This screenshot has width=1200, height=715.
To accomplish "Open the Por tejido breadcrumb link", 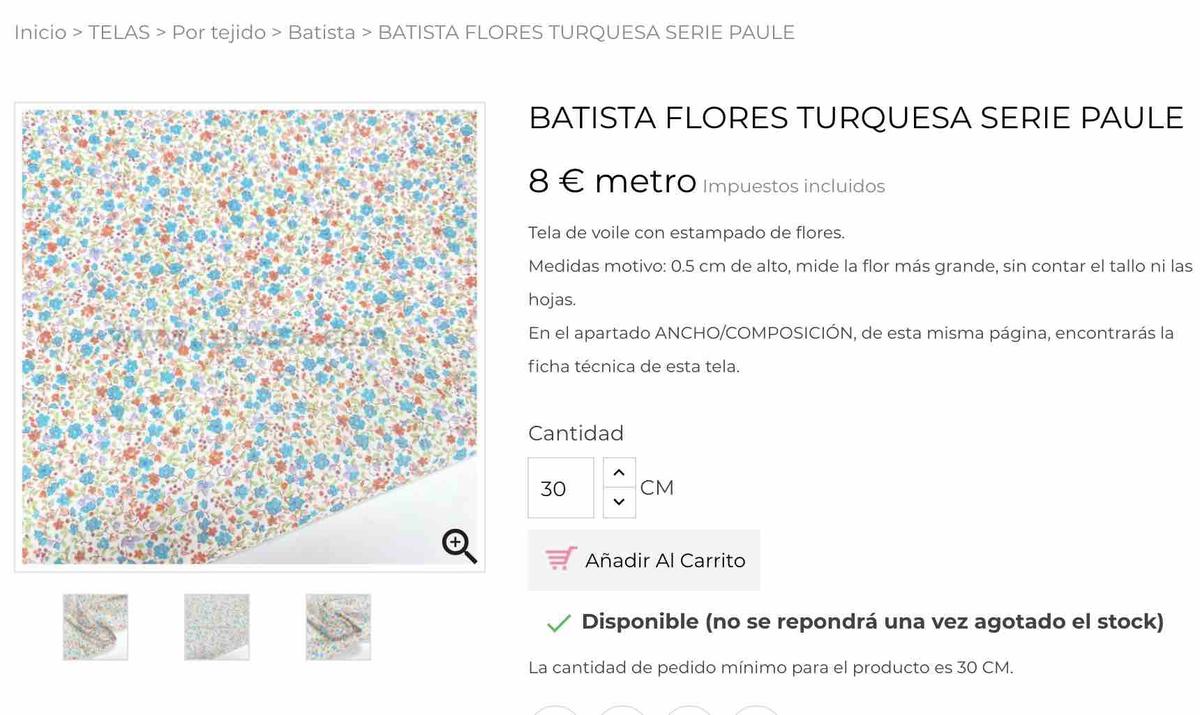I will 219,32.
